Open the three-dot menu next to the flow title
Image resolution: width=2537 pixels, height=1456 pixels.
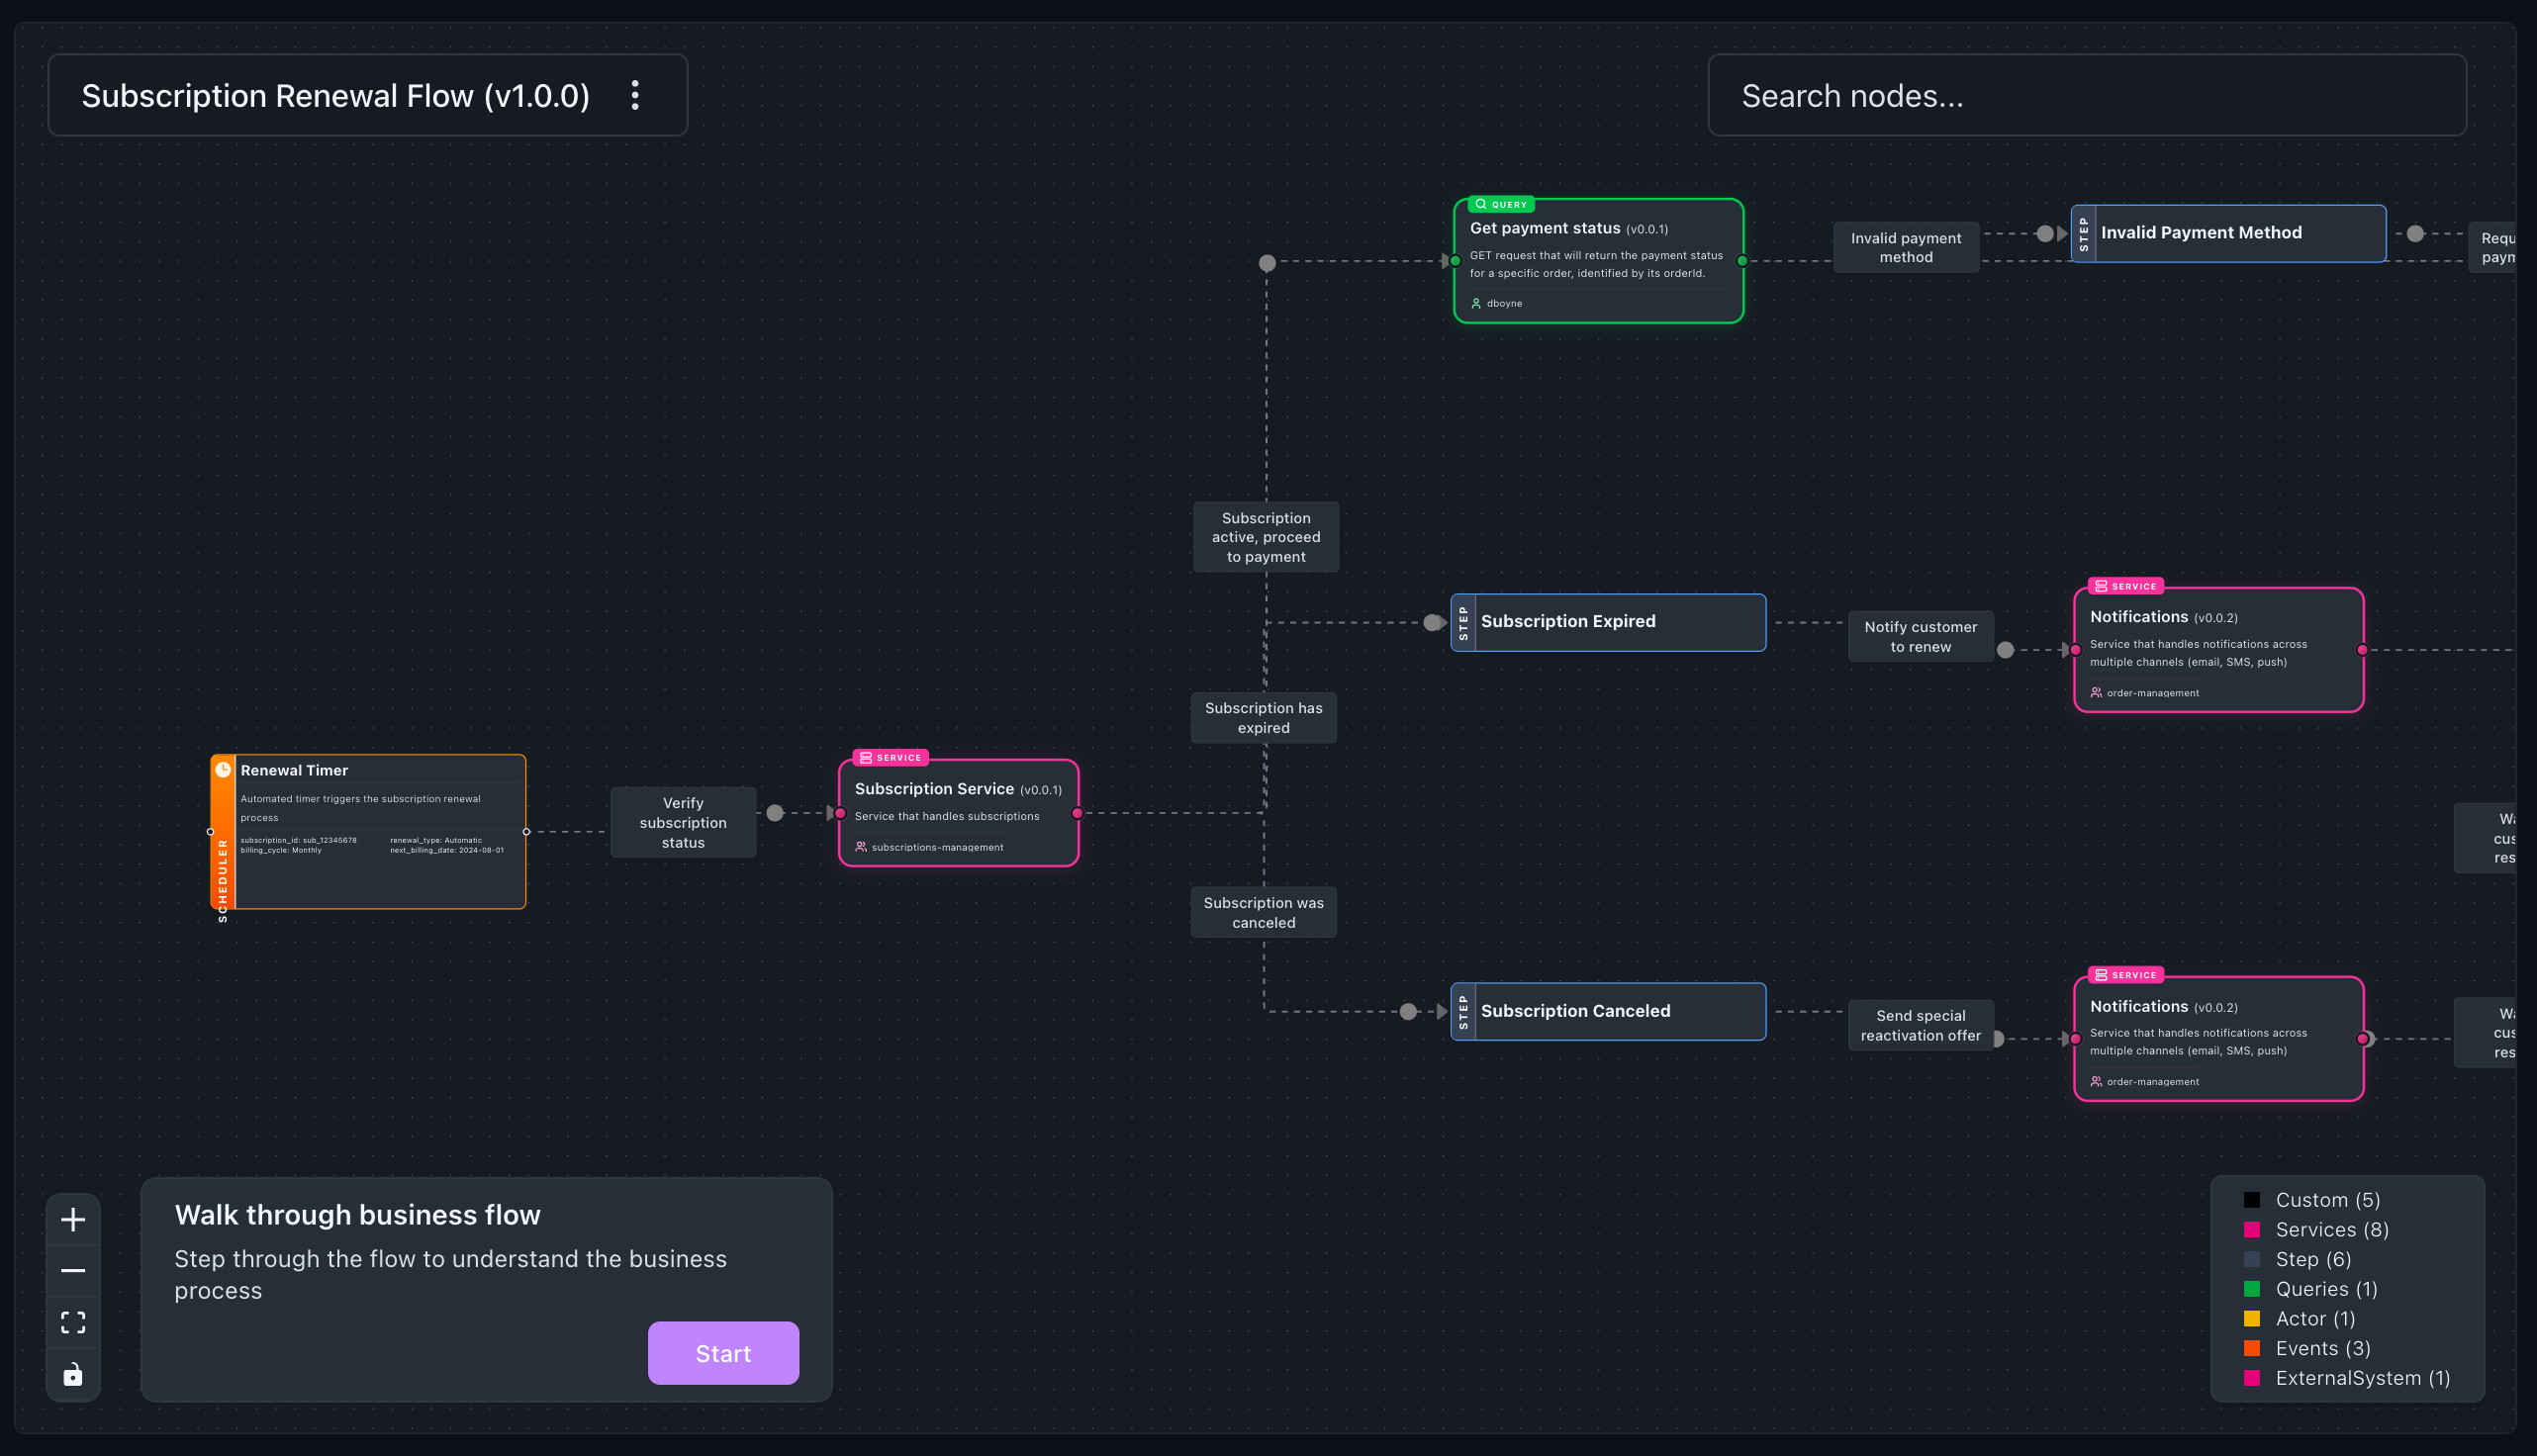point(635,95)
